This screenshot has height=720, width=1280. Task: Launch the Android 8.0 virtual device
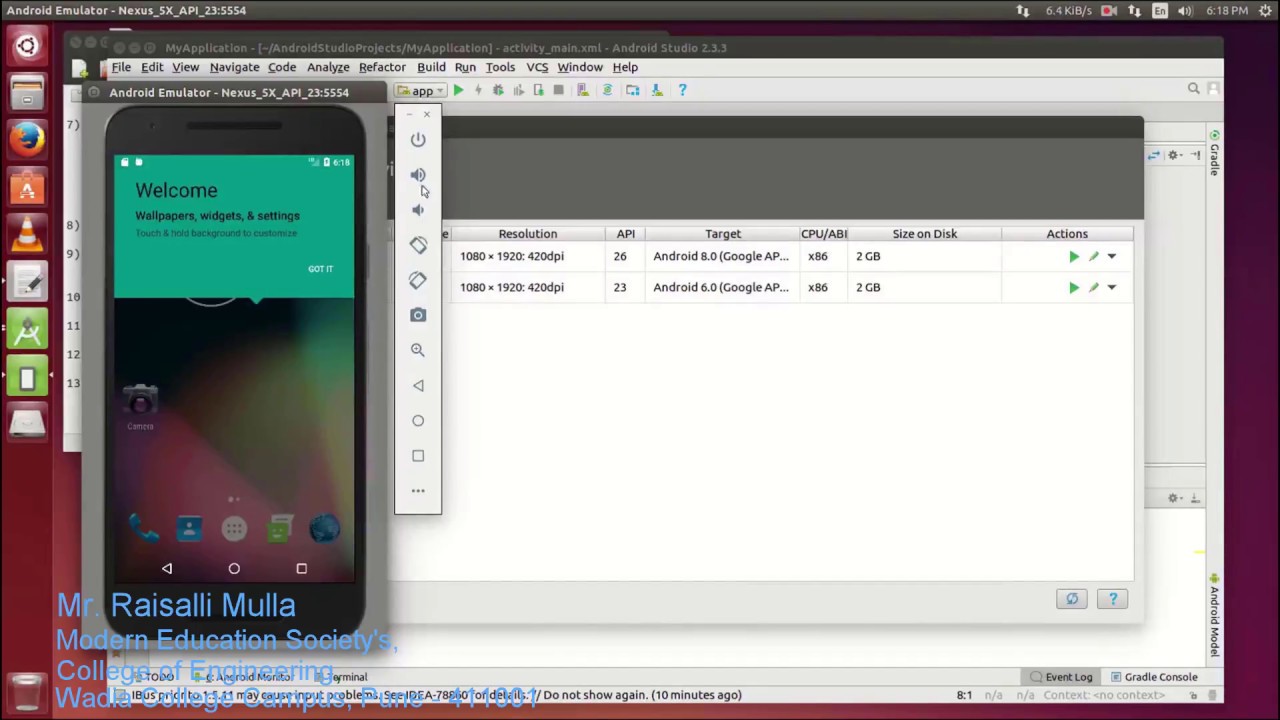point(1074,257)
